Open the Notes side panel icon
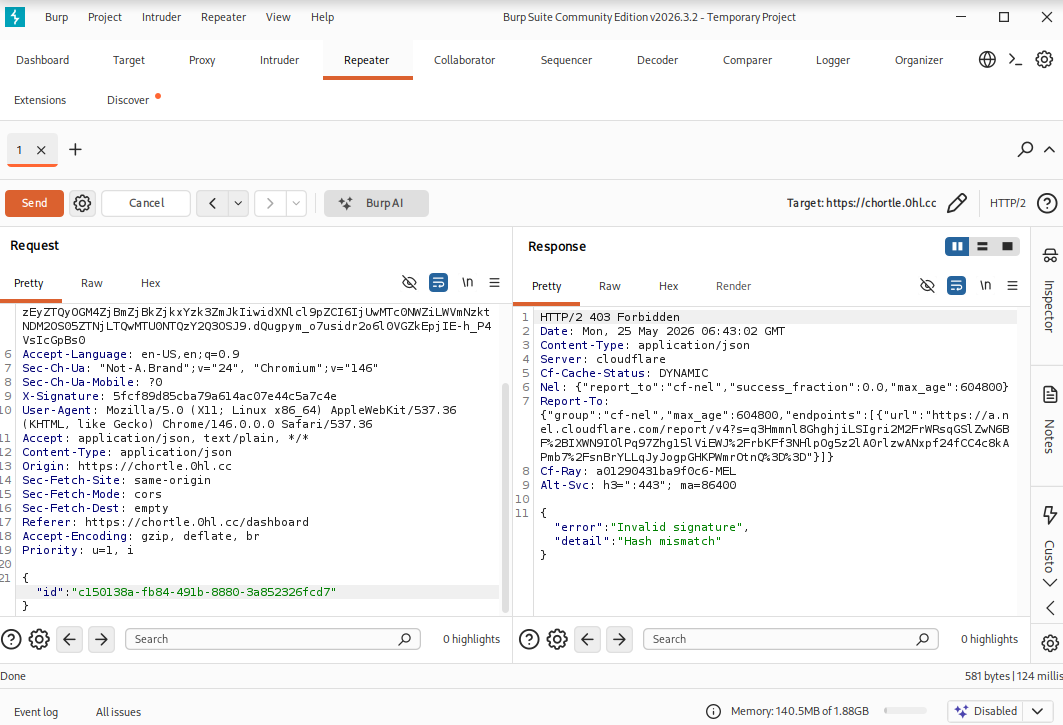The height and width of the screenshot is (725, 1063). pyautogui.click(x=1049, y=394)
